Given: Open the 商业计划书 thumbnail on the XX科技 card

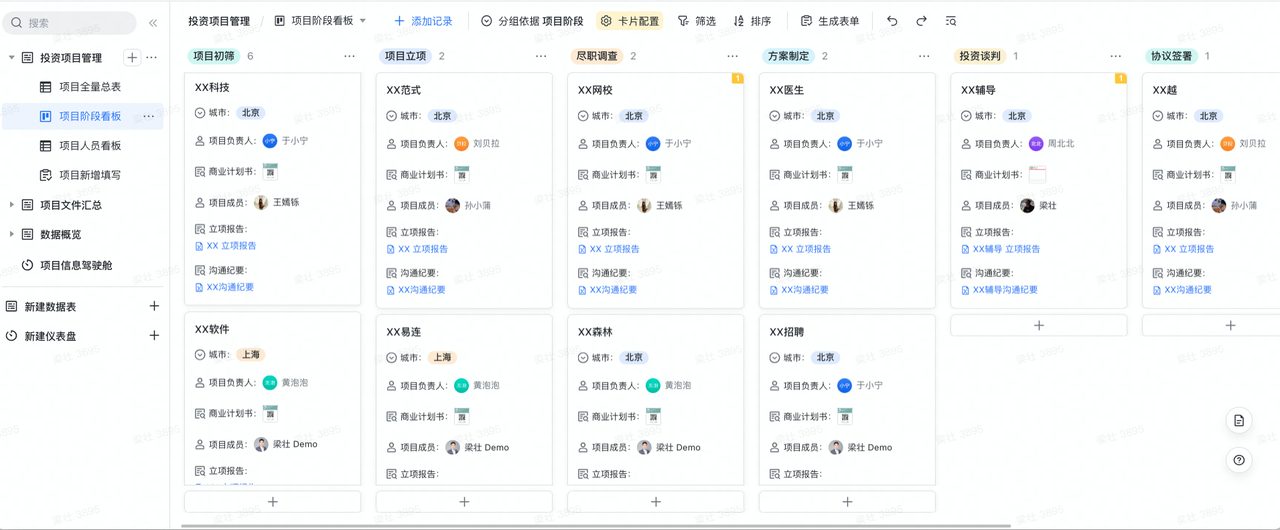Looking at the screenshot, I should tap(270, 171).
